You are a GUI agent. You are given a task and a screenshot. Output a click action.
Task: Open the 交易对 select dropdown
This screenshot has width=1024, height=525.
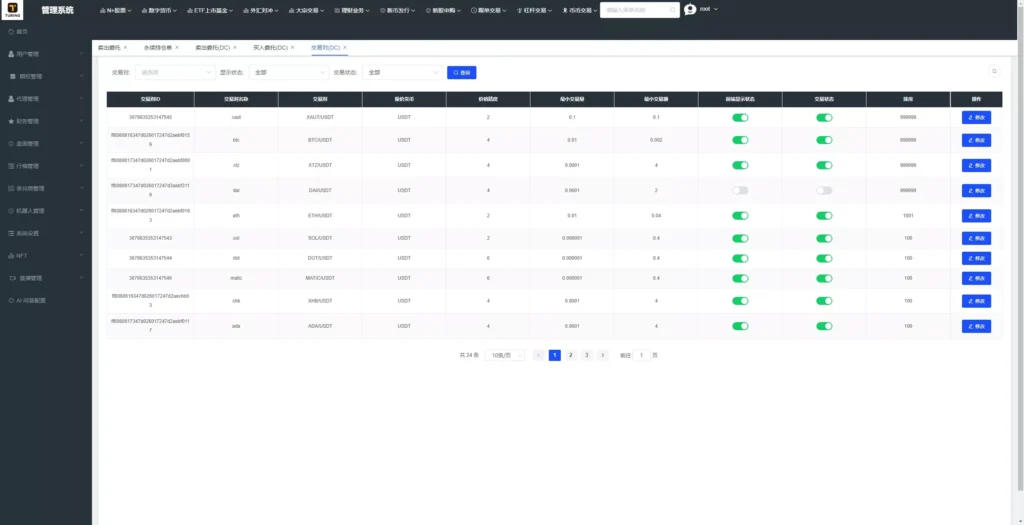[x=175, y=72]
